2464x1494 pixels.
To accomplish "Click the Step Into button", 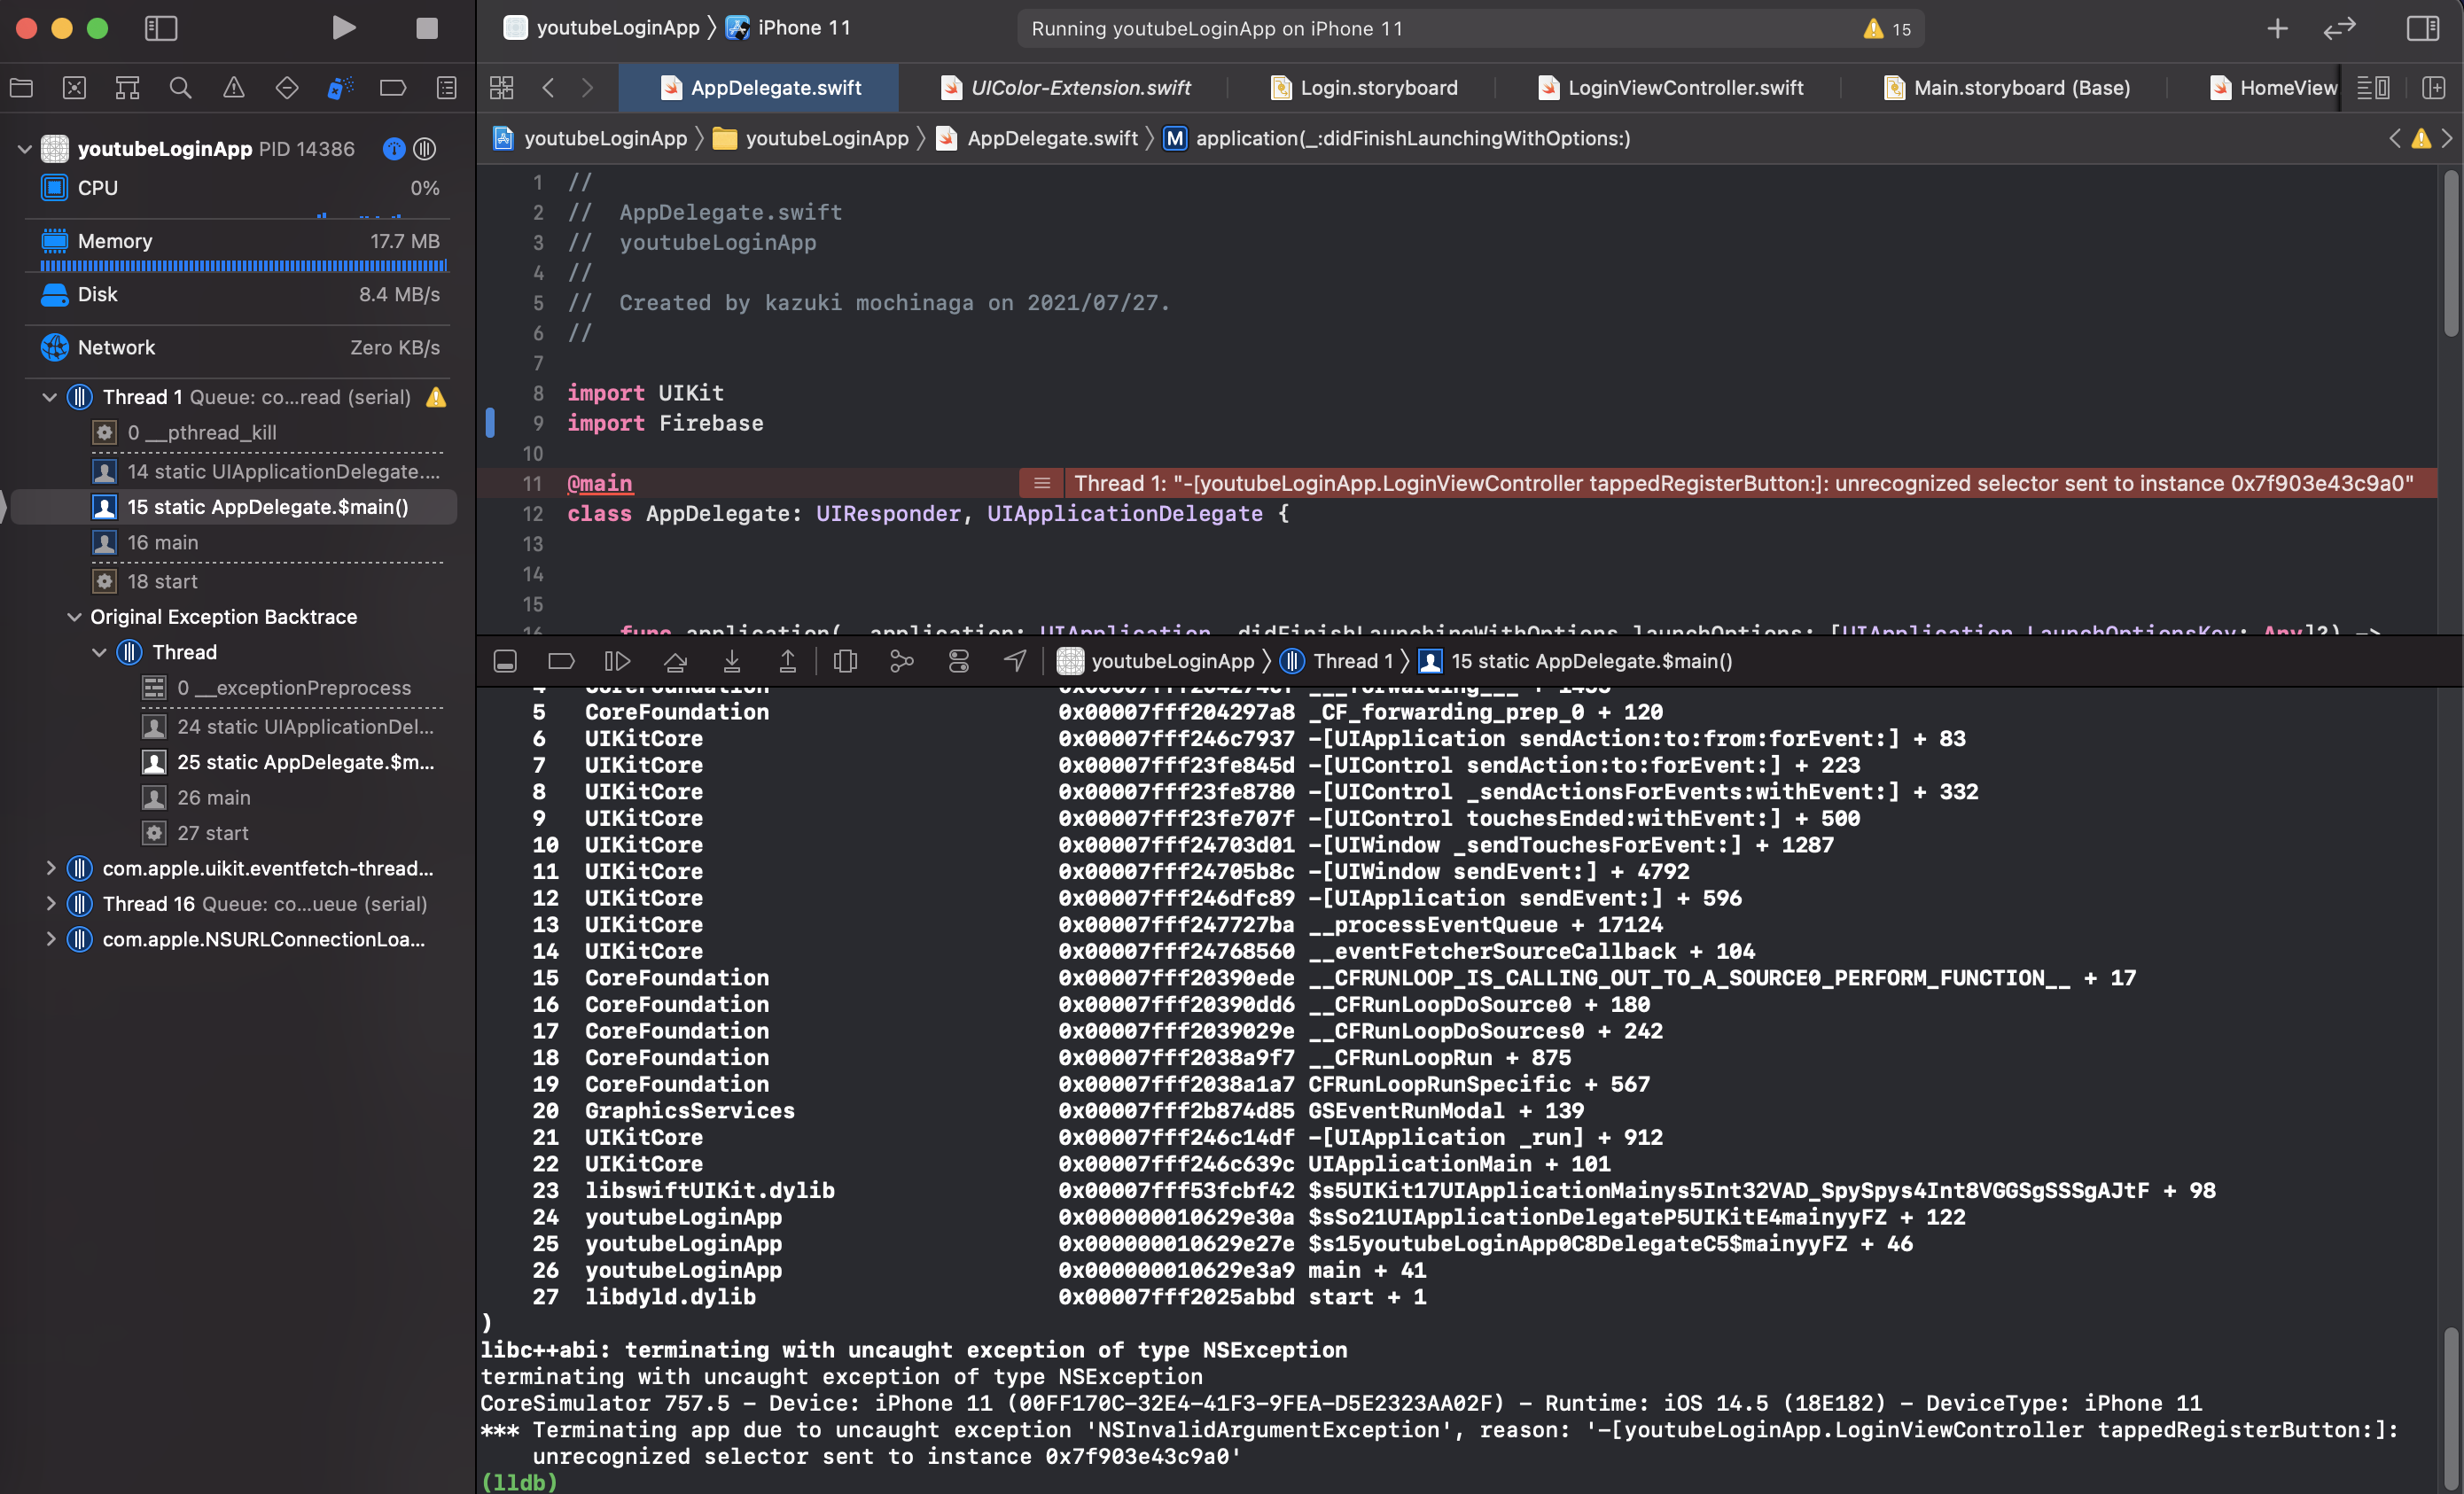I will click(732, 661).
